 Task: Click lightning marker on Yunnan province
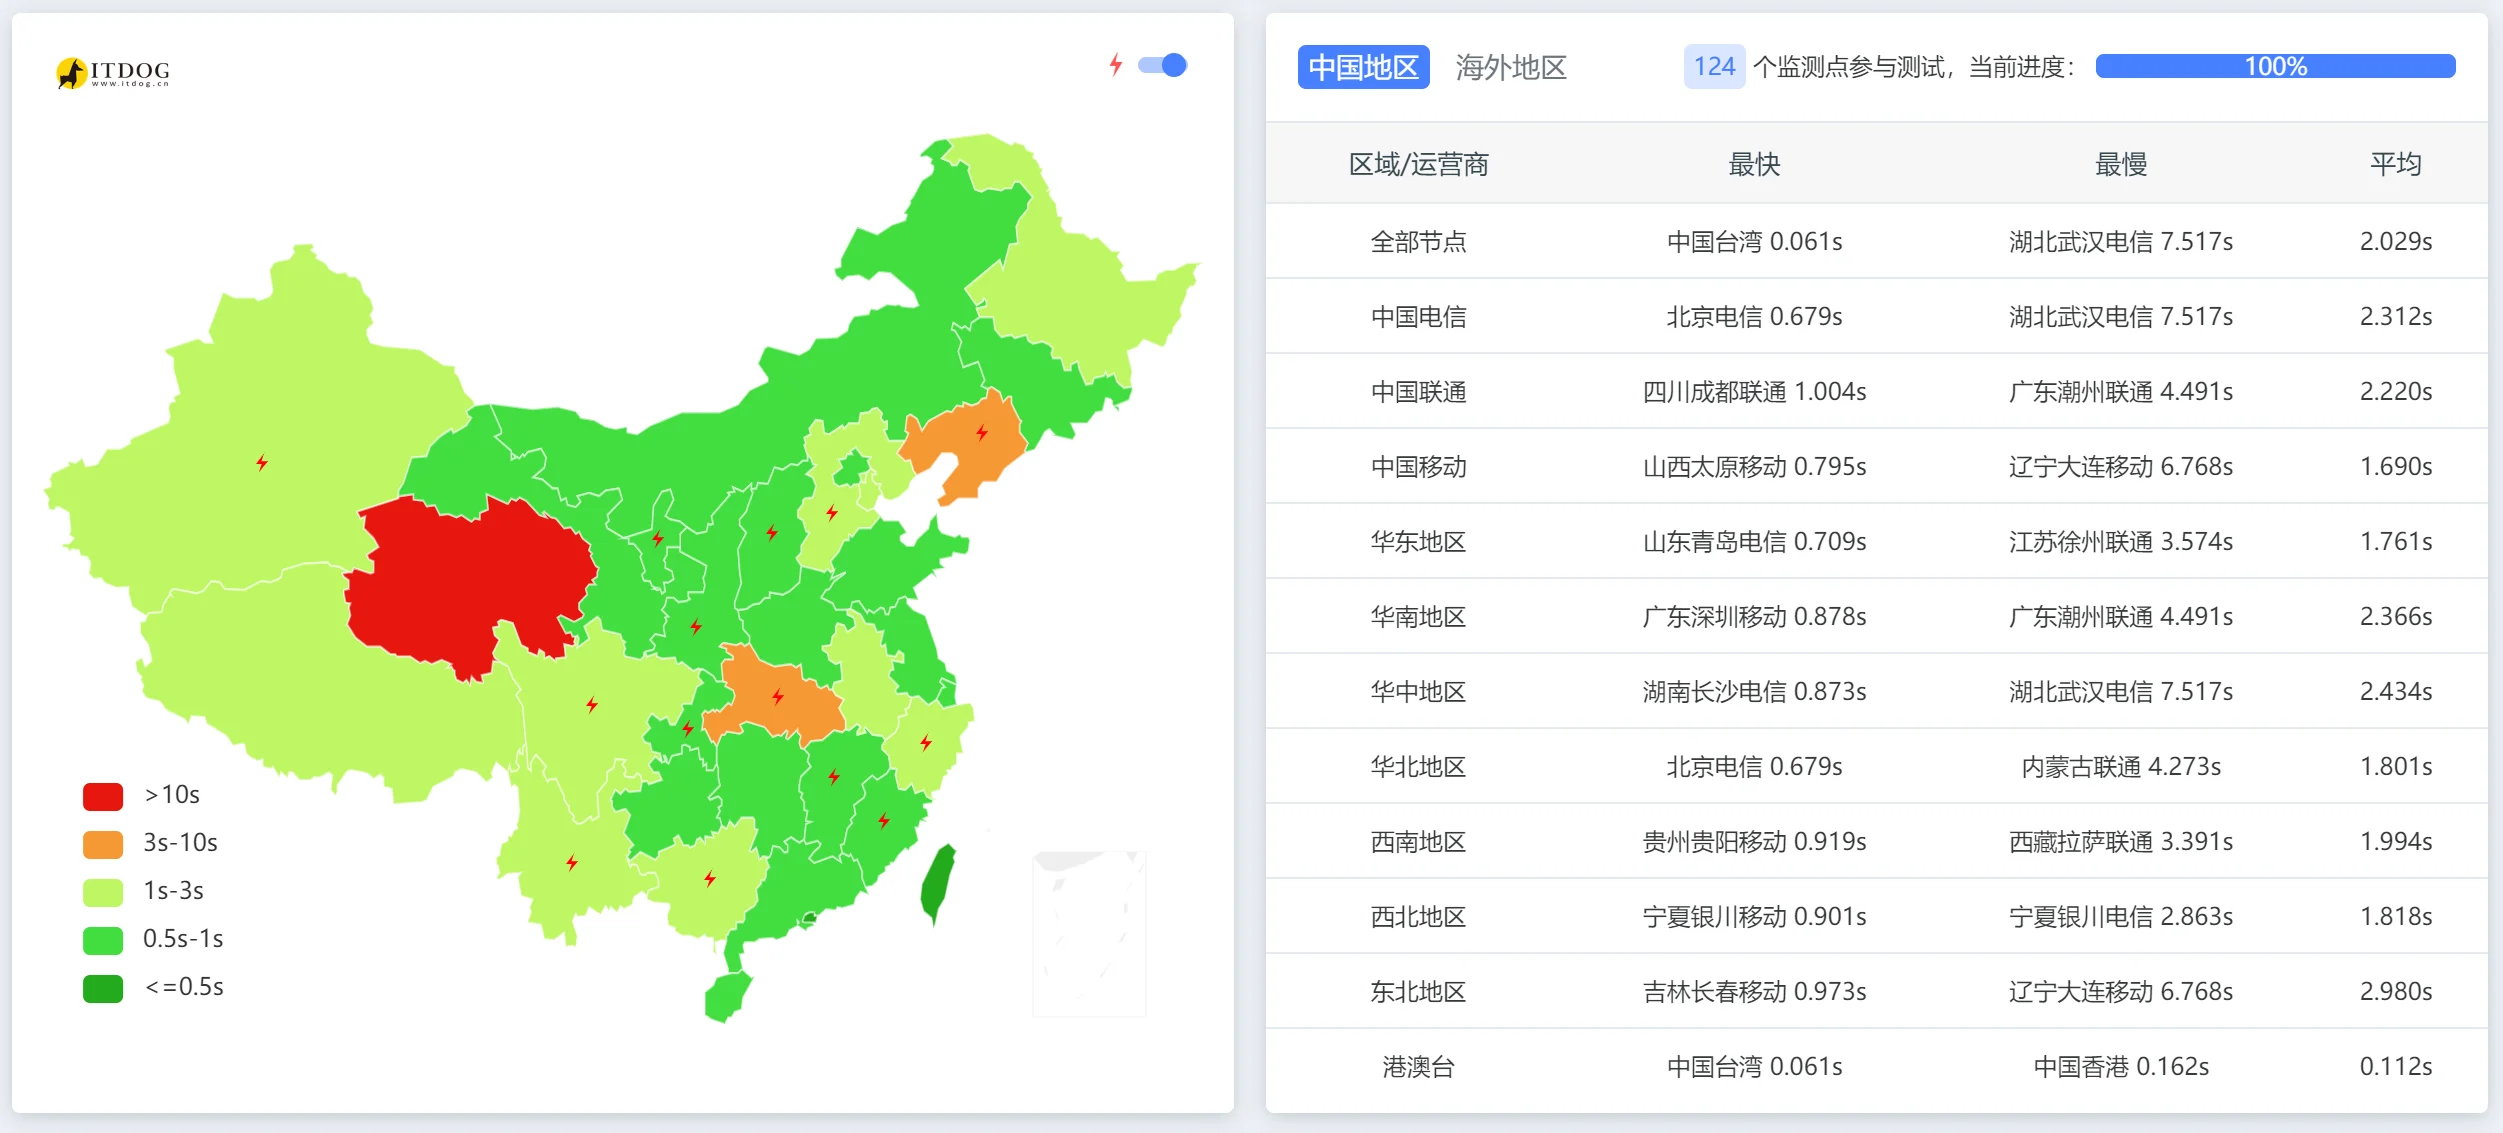(572, 862)
